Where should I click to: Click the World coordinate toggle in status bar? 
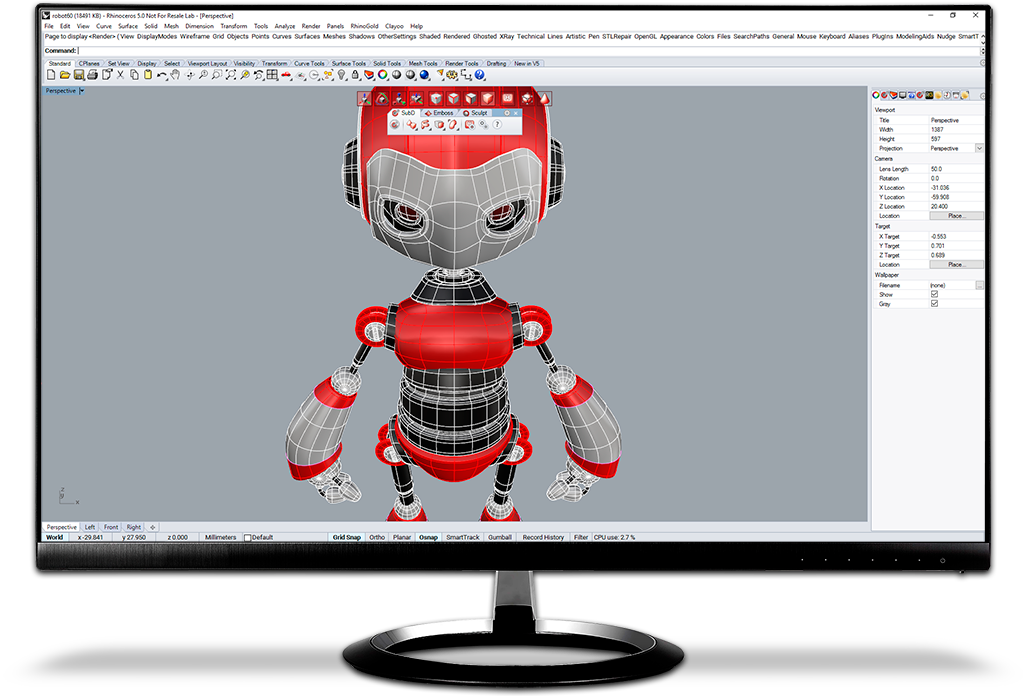(x=55, y=537)
